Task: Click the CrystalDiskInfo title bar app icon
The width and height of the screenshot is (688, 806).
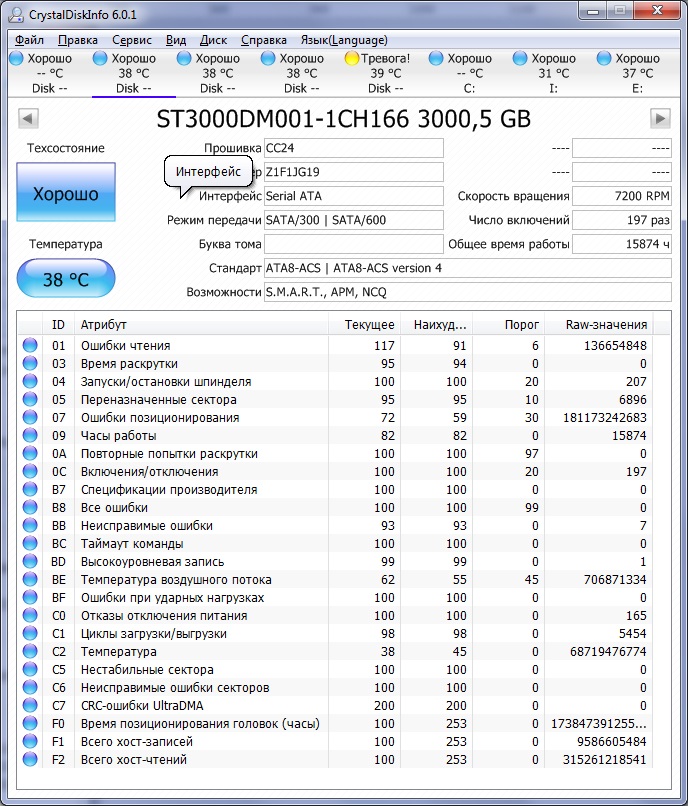Action: [16, 14]
